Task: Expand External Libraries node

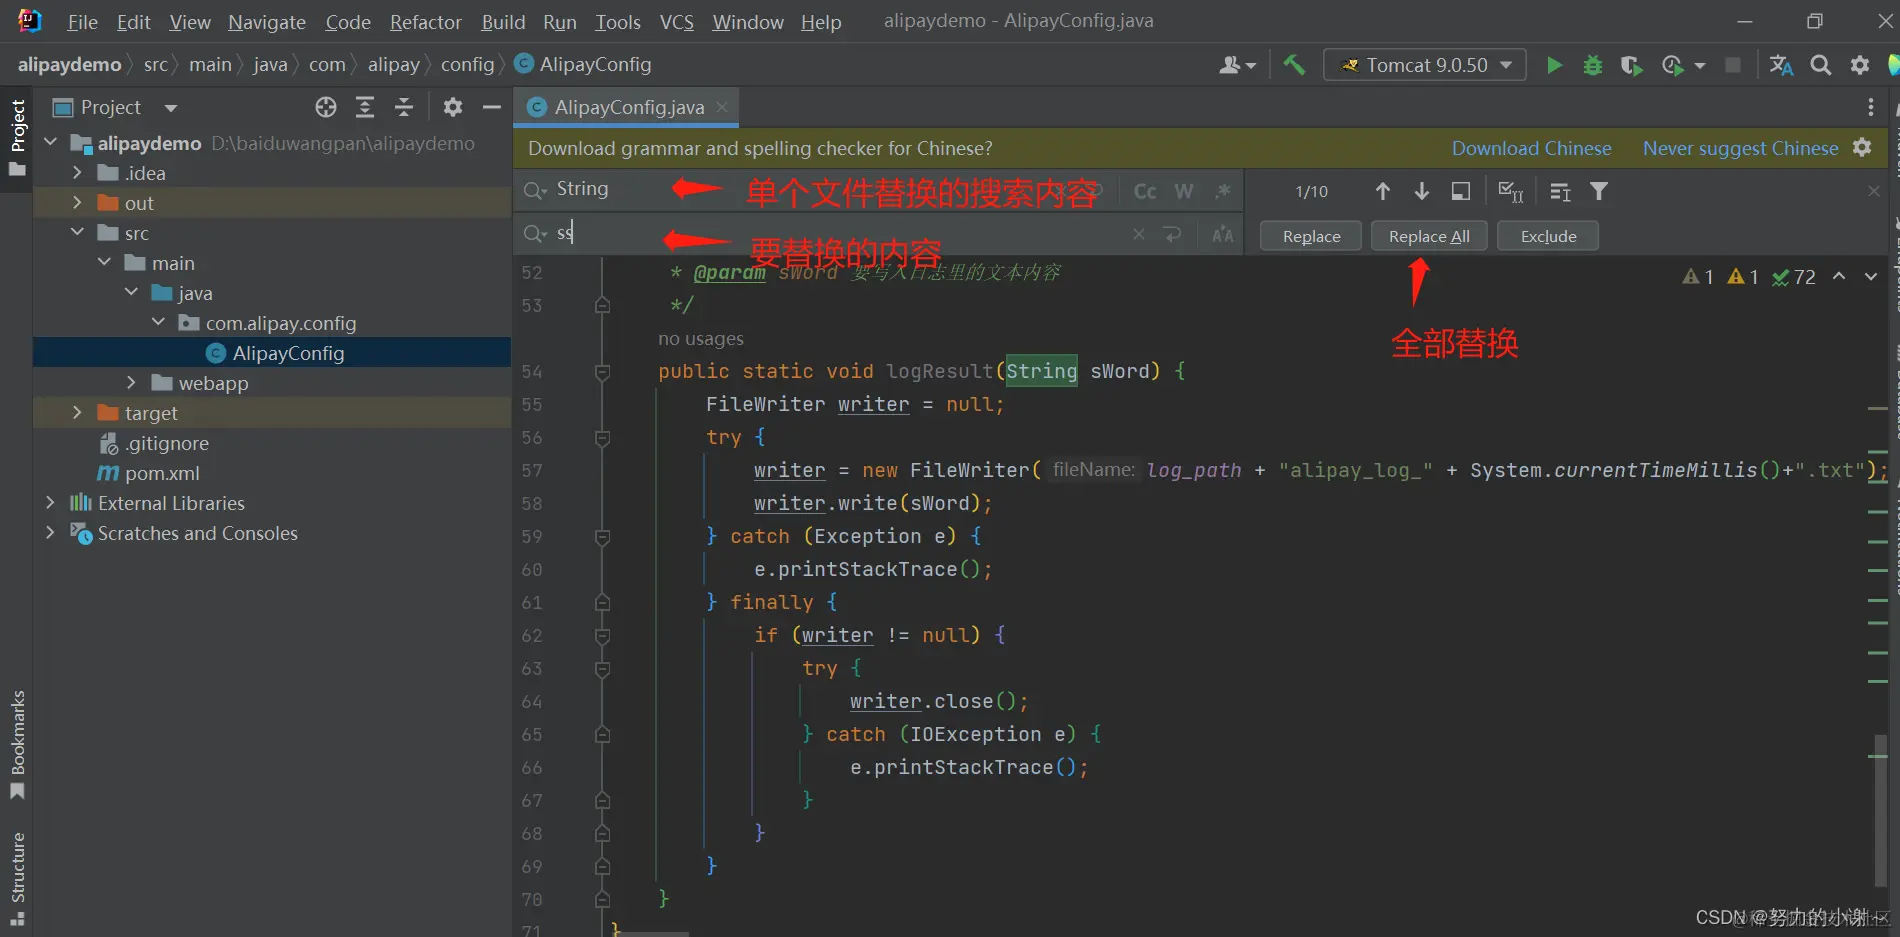Action: pyautogui.click(x=50, y=503)
